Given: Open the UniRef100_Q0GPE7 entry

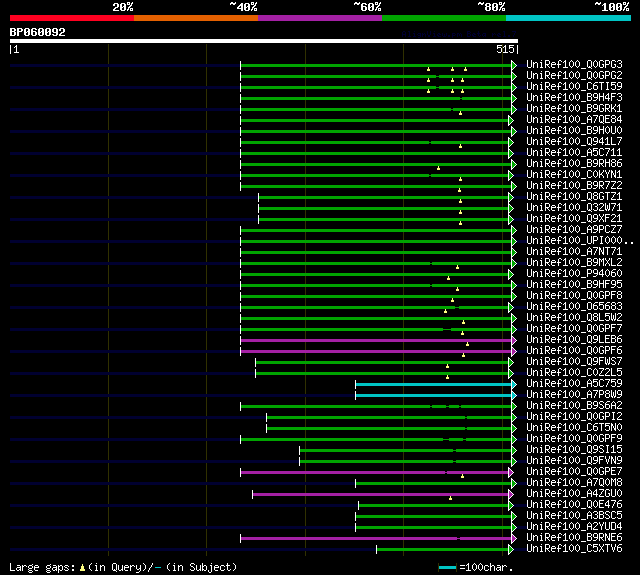Looking at the screenshot, I should pos(574,472).
